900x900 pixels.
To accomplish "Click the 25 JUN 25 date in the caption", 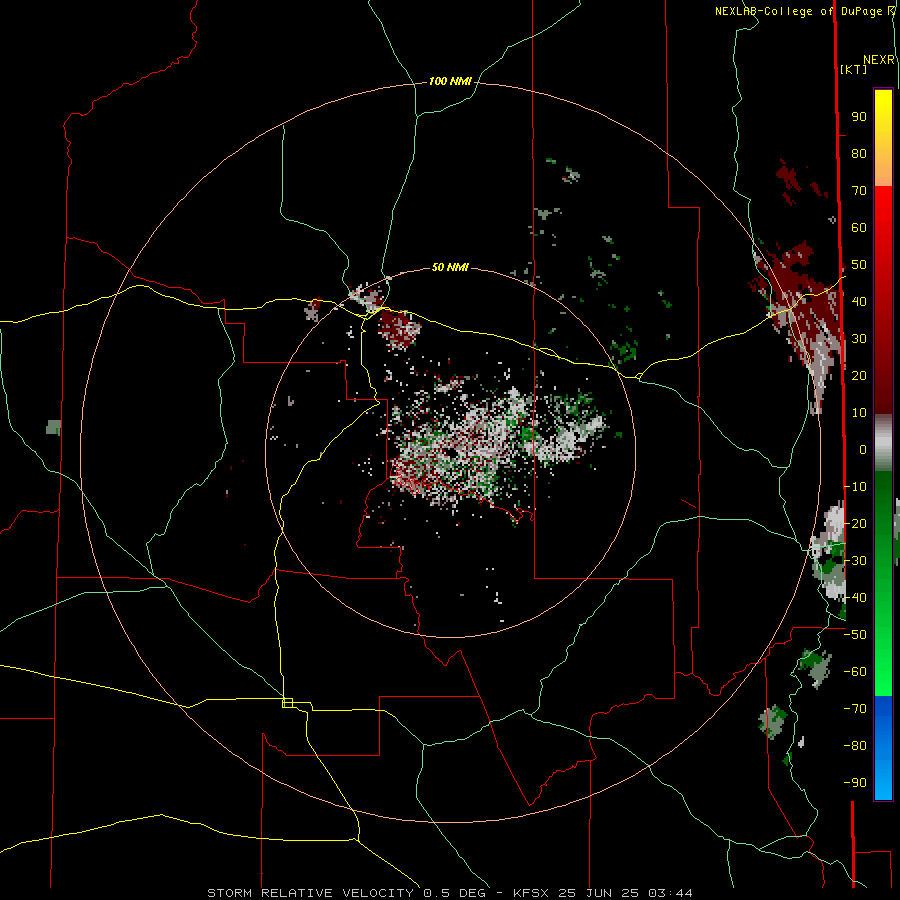I will coord(599,893).
